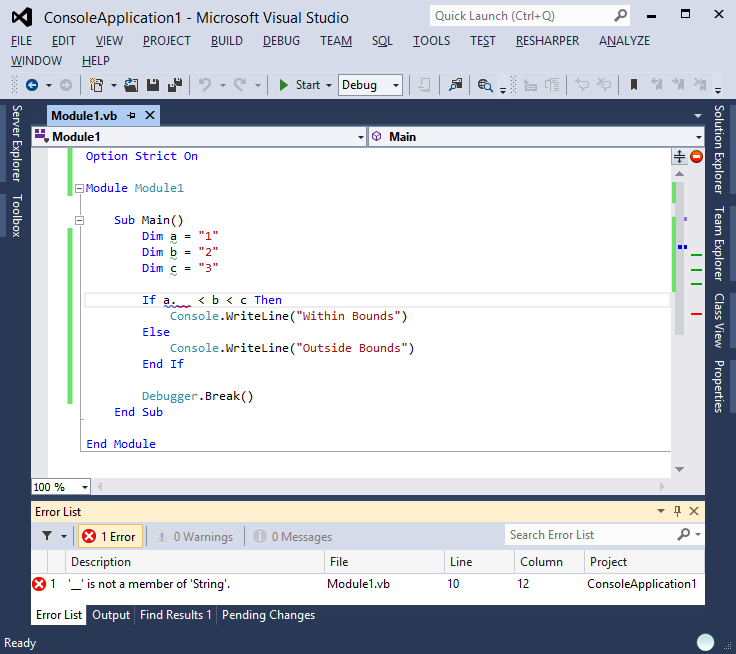Click the Error List filter funnel icon

point(47,536)
